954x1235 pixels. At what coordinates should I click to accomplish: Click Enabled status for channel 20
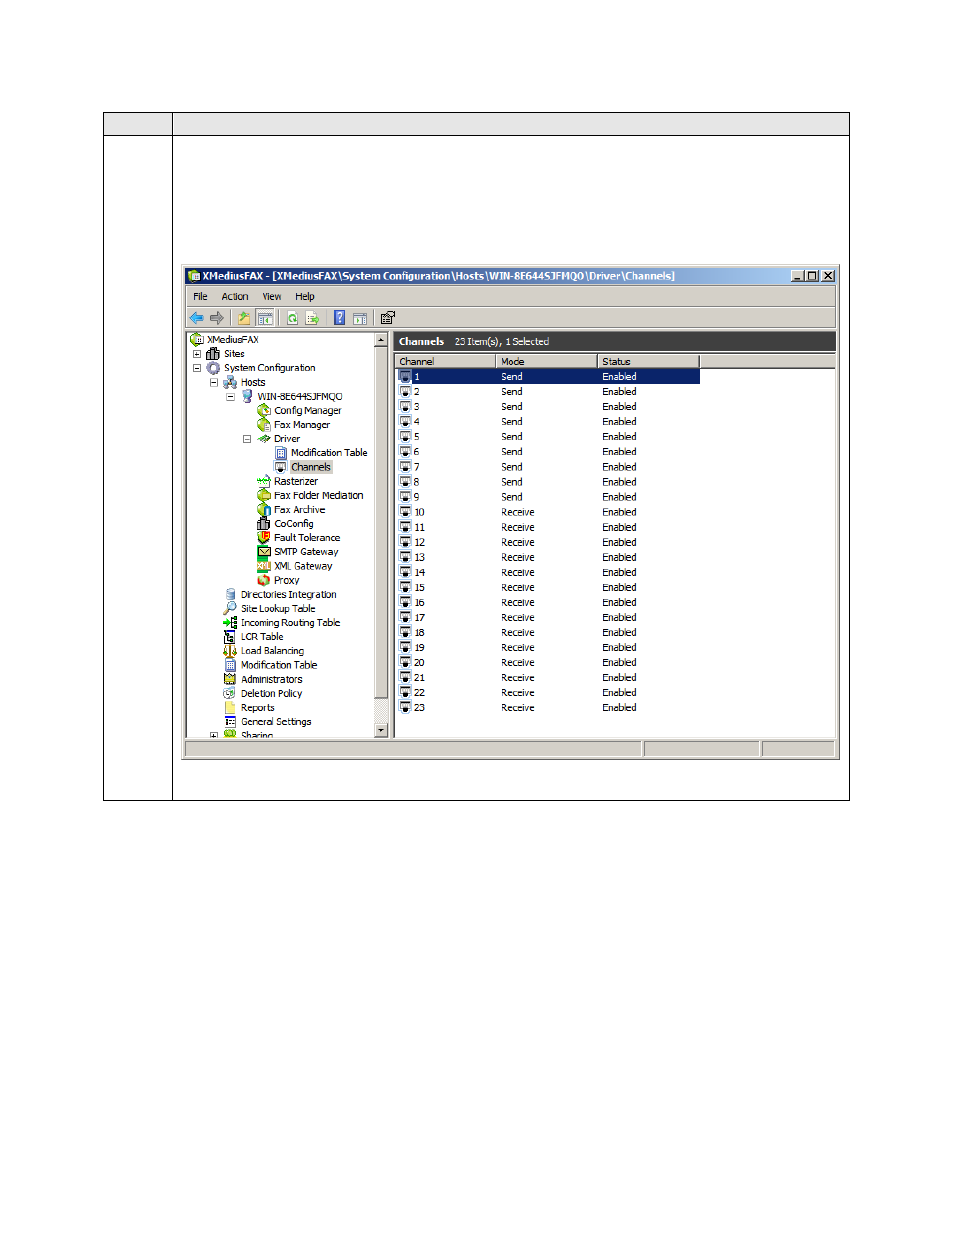pos(619,663)
